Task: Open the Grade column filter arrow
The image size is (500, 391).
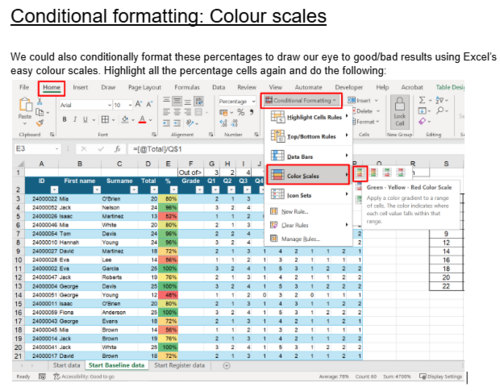Action: pyautogui.click(x=199, y=190)
